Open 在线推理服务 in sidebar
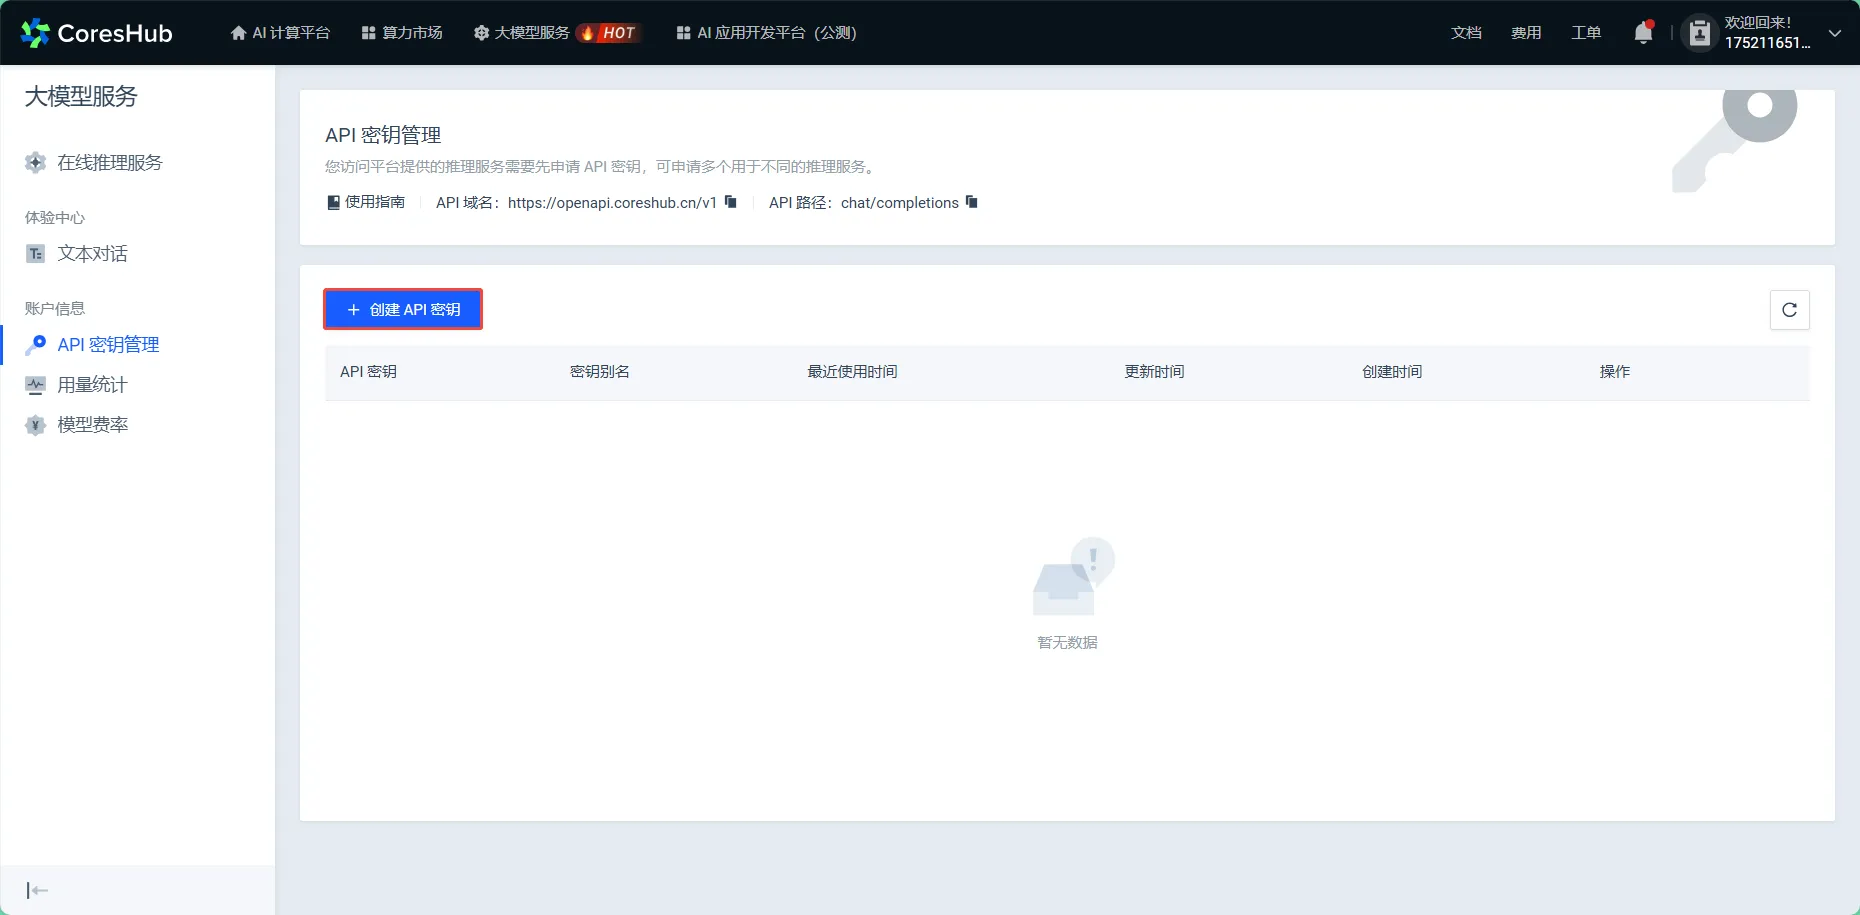This screenshot has width=1860, height=915. click(109, 163)
